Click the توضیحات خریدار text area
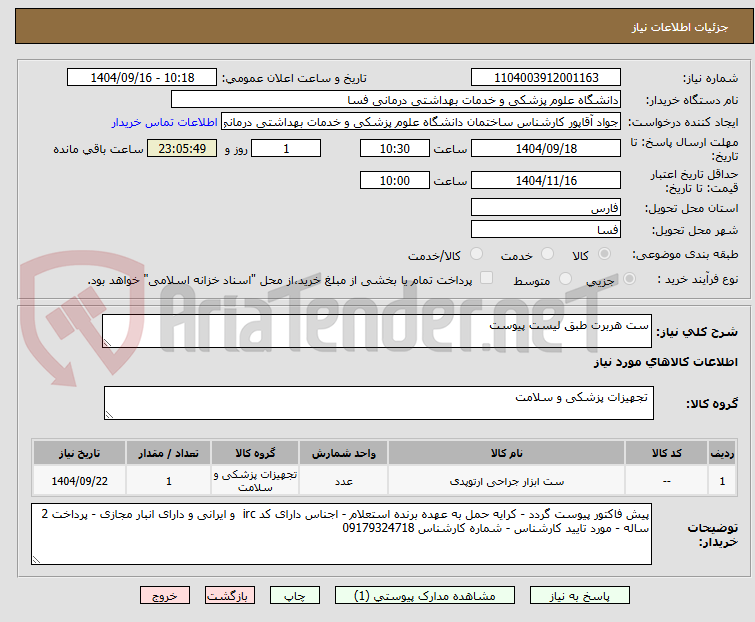This screenshot has height=622, width=755. 341,534
